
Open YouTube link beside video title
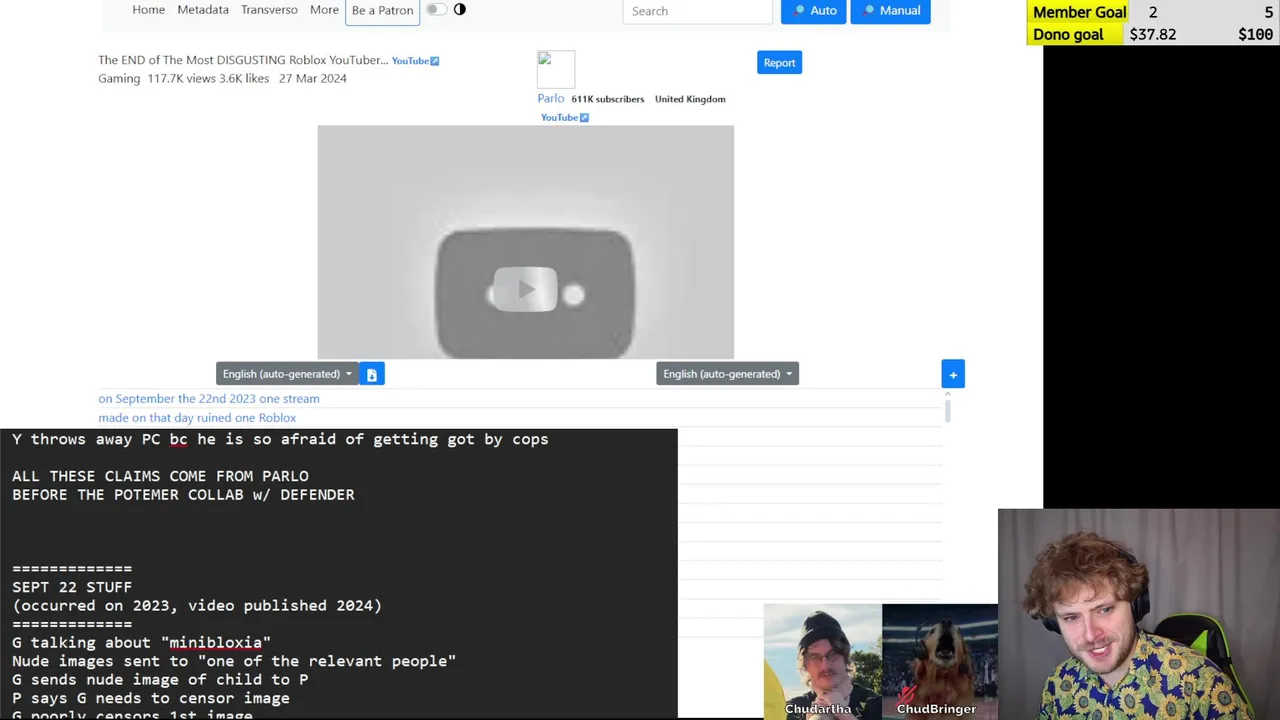[415, 61]
